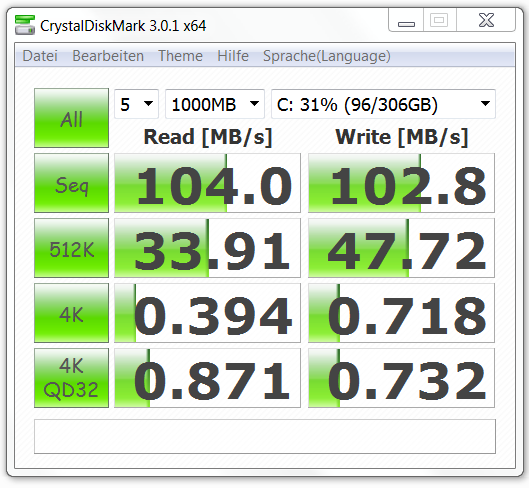The image size is (529, 488).
Task: Open the Hilfe menu
Action: [x=233, y=56]
